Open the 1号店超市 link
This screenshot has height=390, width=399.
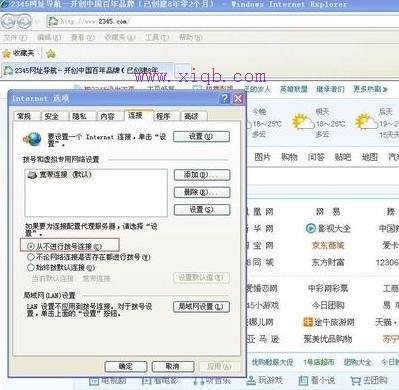coord(319,362)
